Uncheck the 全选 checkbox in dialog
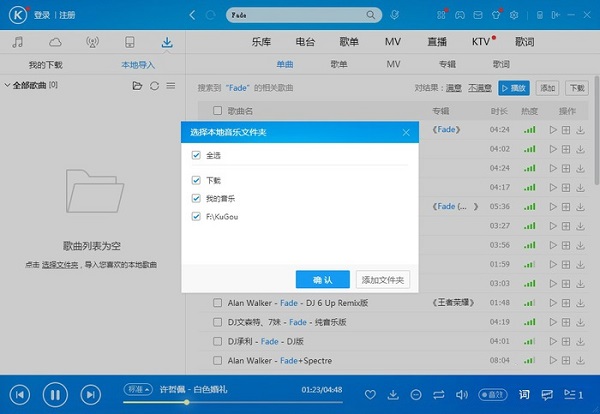 196,155
